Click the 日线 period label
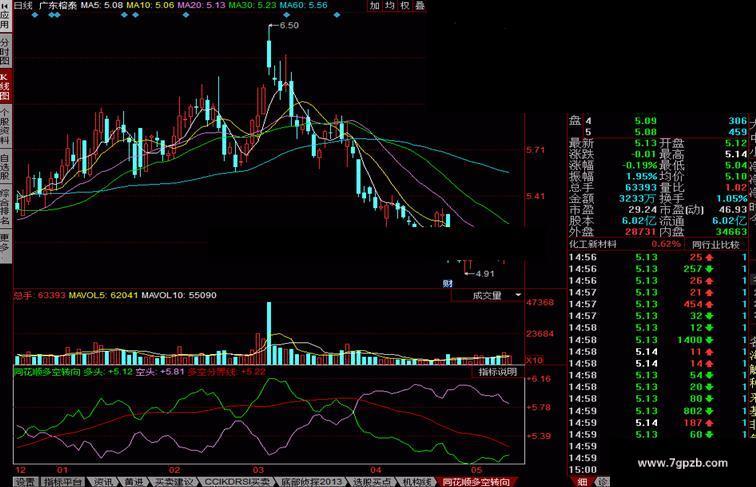 pyautogui.click(x=23, y=5)
